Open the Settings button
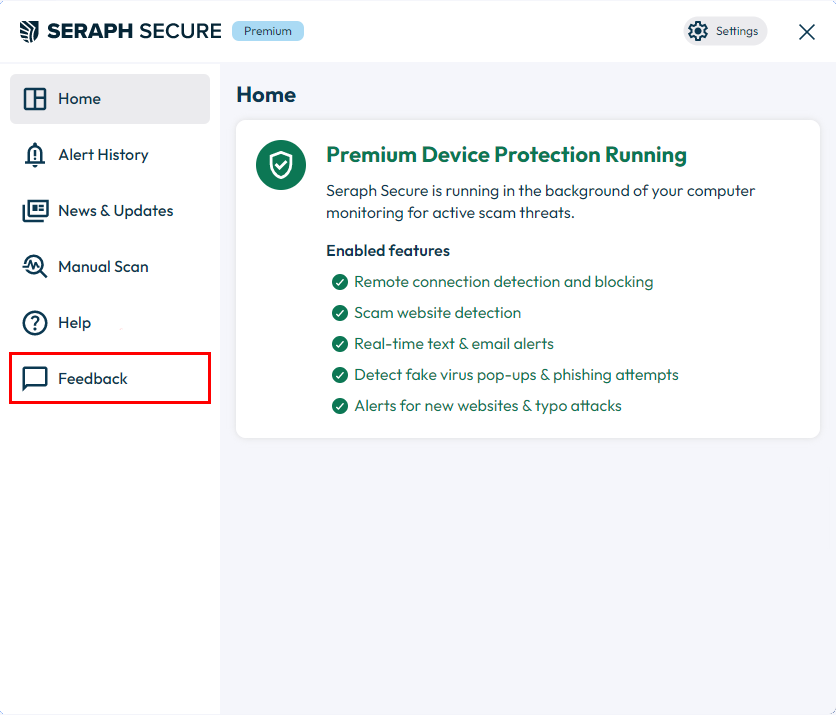836x715 pixels. pyautogui.click(x=725, y=31)
